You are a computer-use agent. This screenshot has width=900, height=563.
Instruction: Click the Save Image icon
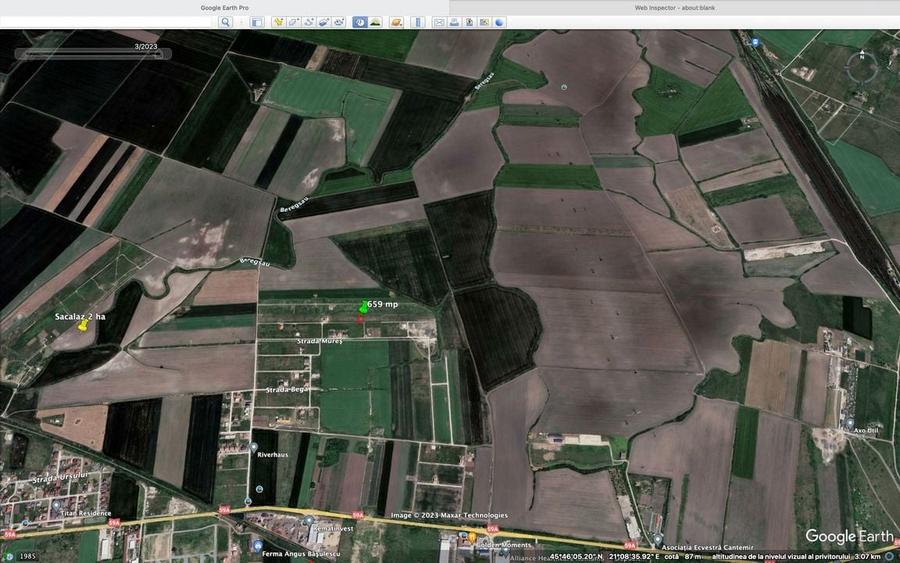tap(469, 22)
